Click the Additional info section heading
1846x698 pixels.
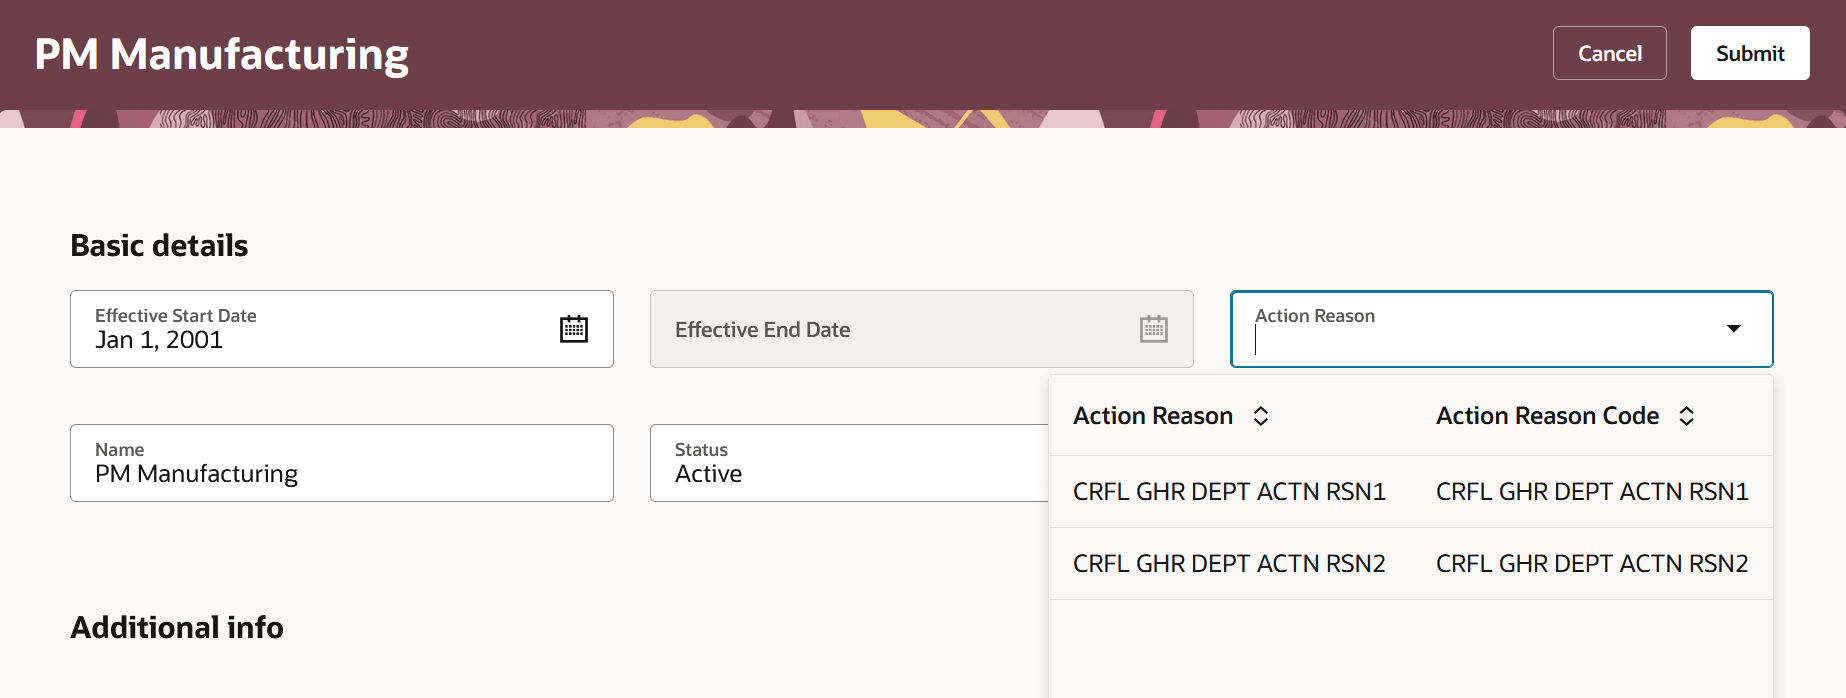coord(177,628)
